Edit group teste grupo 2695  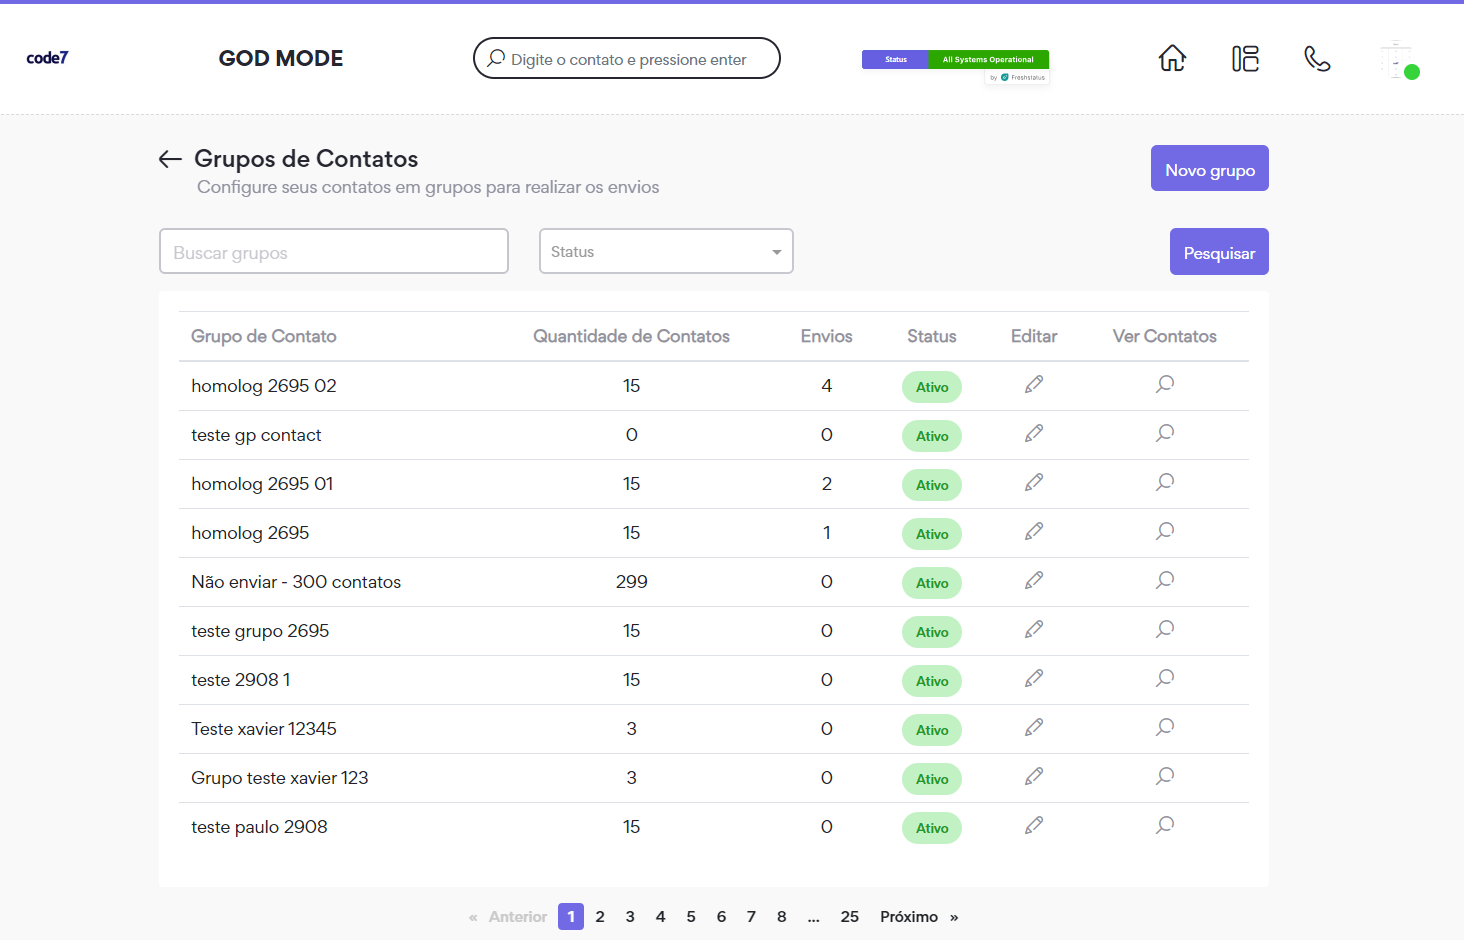1034,630
